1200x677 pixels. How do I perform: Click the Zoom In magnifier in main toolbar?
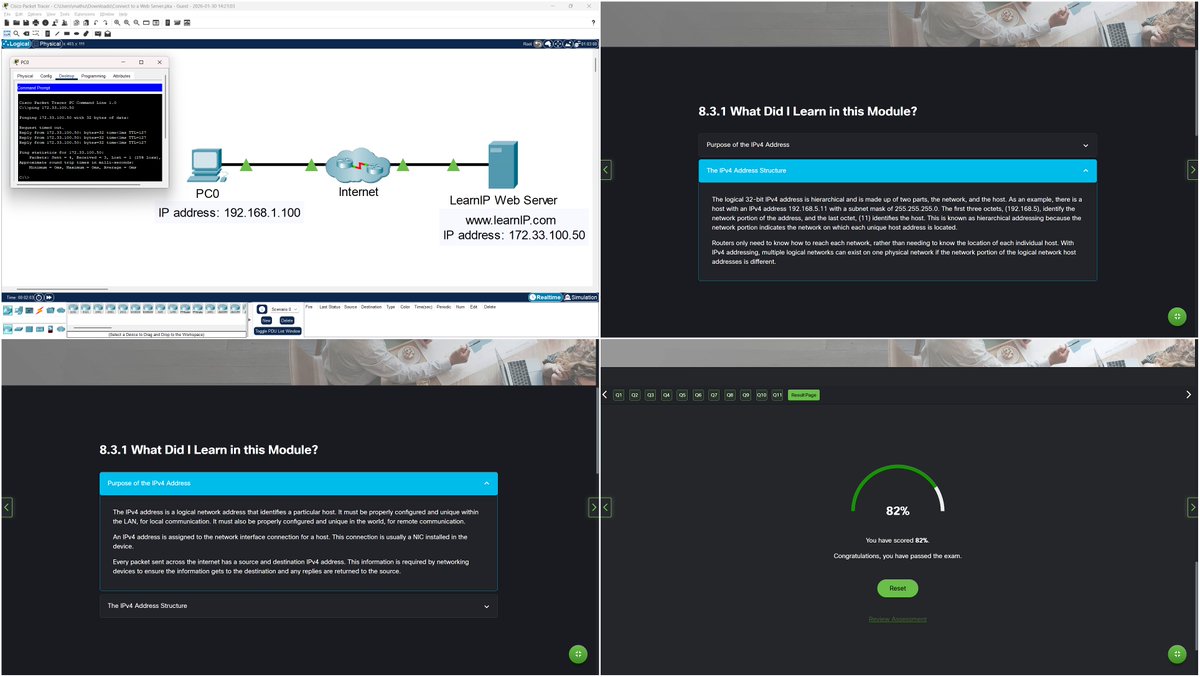point(117,23)
